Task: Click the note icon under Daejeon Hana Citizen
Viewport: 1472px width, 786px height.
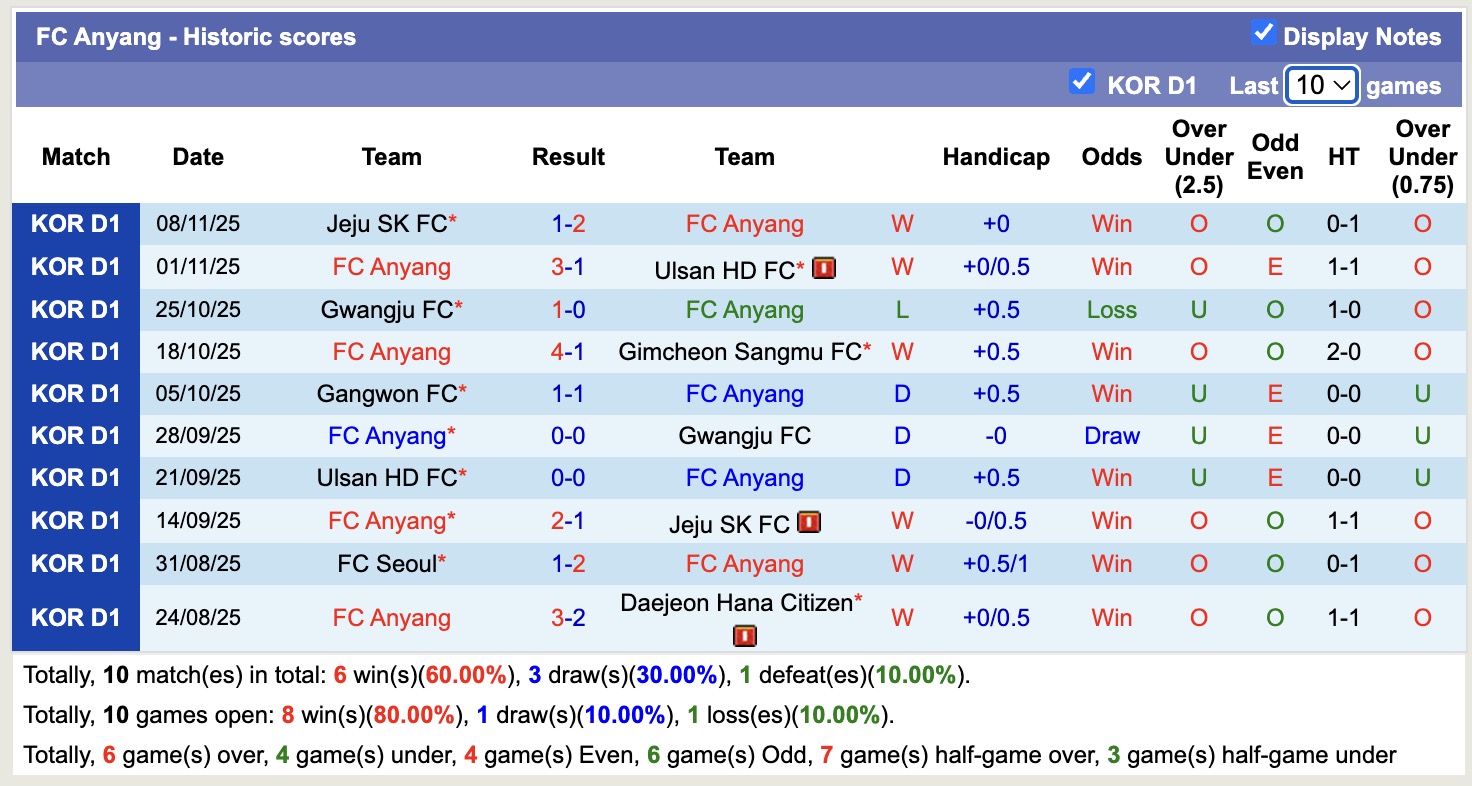Action: pos(744,635)
